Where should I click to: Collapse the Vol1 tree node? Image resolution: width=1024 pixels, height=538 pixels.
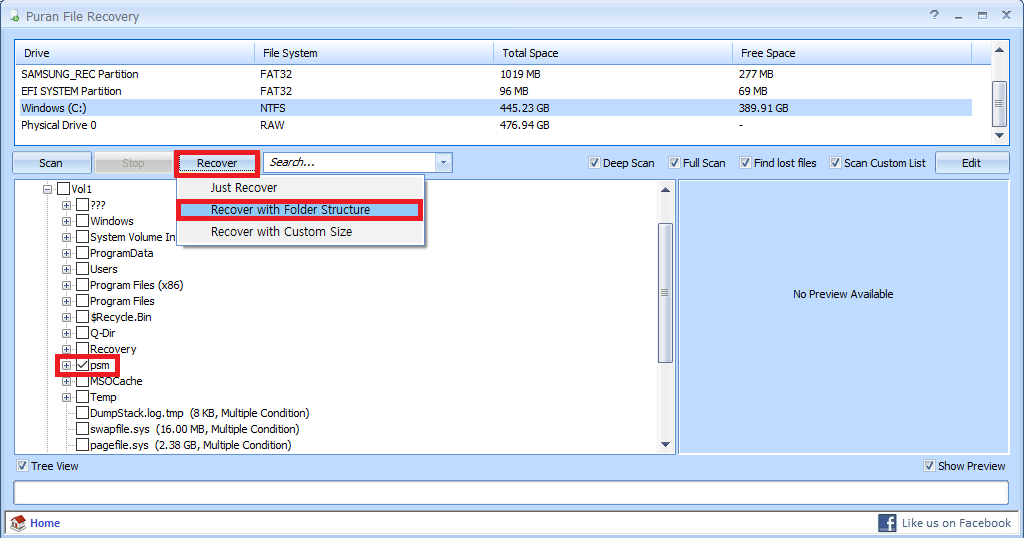click(x=48, y=189)
